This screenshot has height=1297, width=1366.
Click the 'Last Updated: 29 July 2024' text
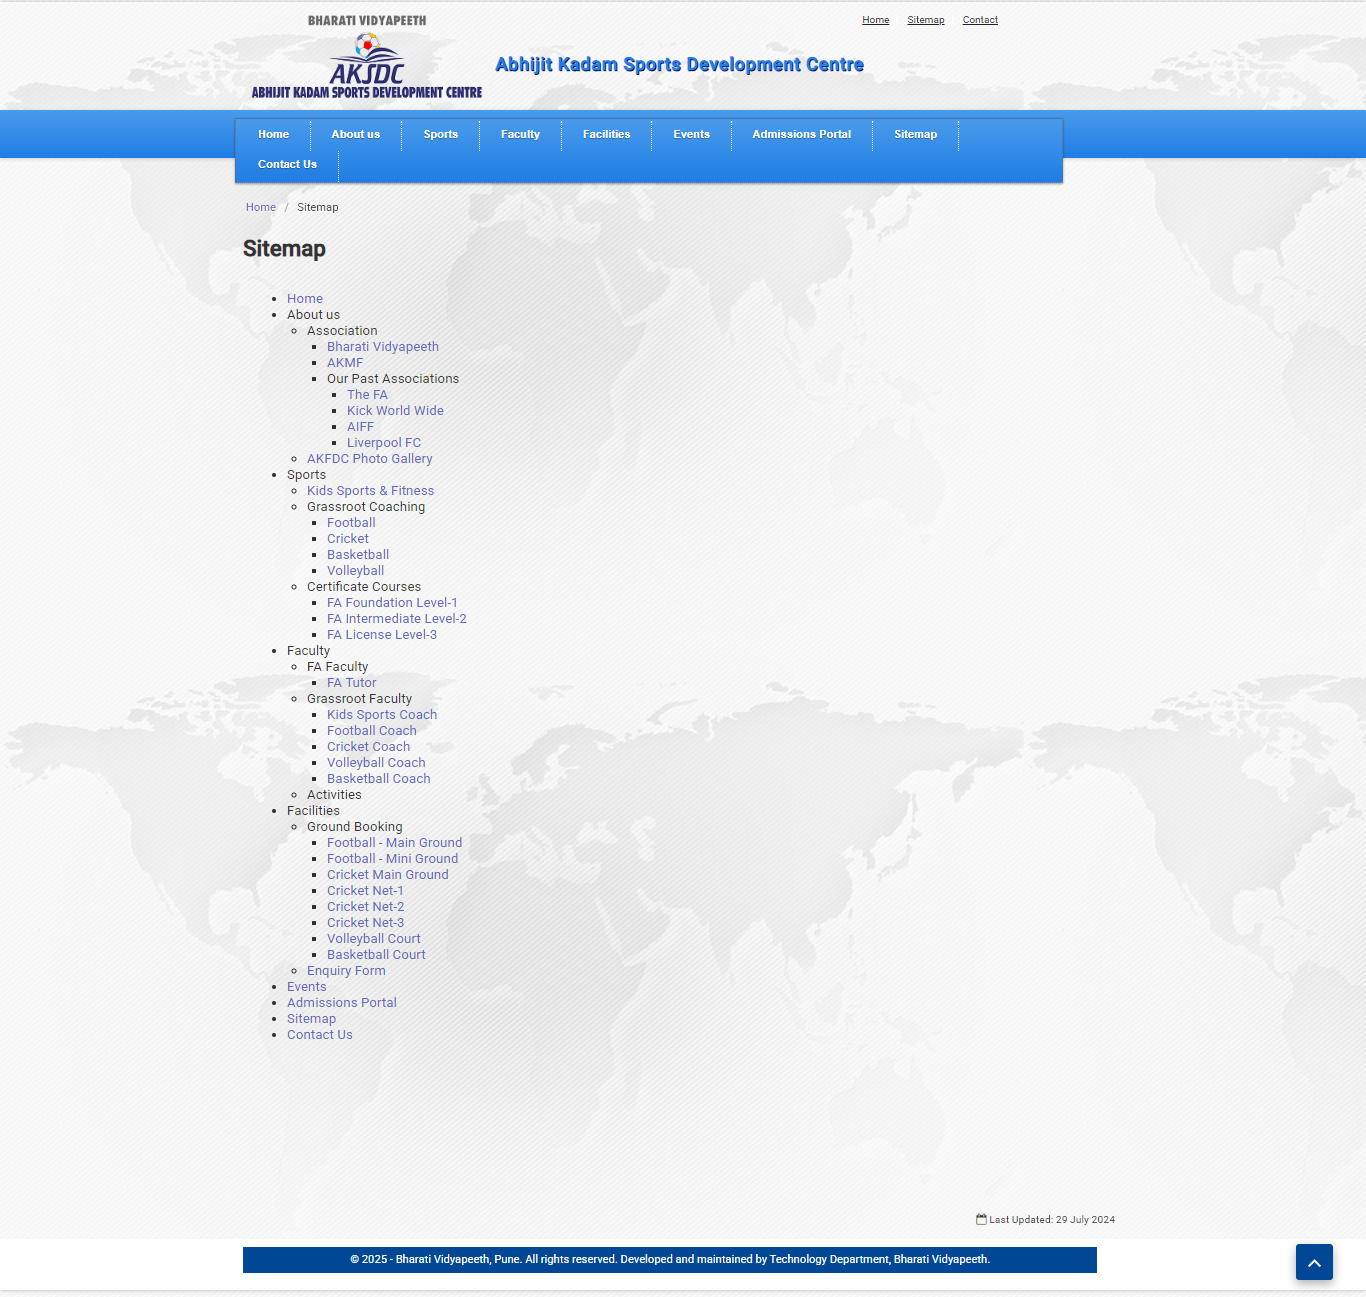click(x=1052, y=1220)
